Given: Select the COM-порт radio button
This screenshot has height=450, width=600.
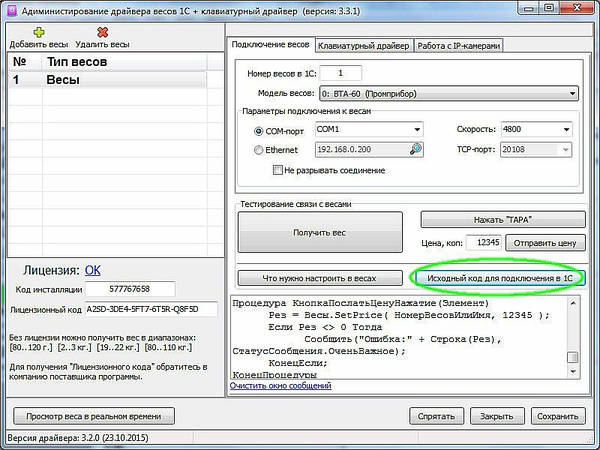Looking at the screenshot, I should point(259,131).
